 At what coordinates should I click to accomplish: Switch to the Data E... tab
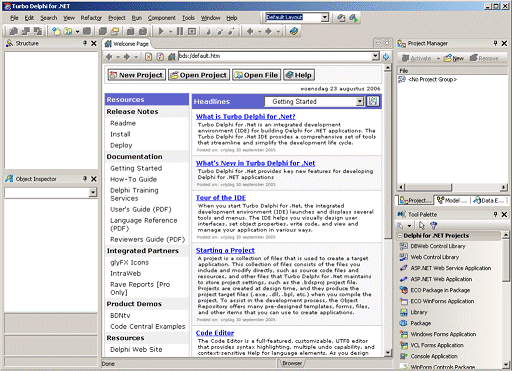click(x=488, y=200)
